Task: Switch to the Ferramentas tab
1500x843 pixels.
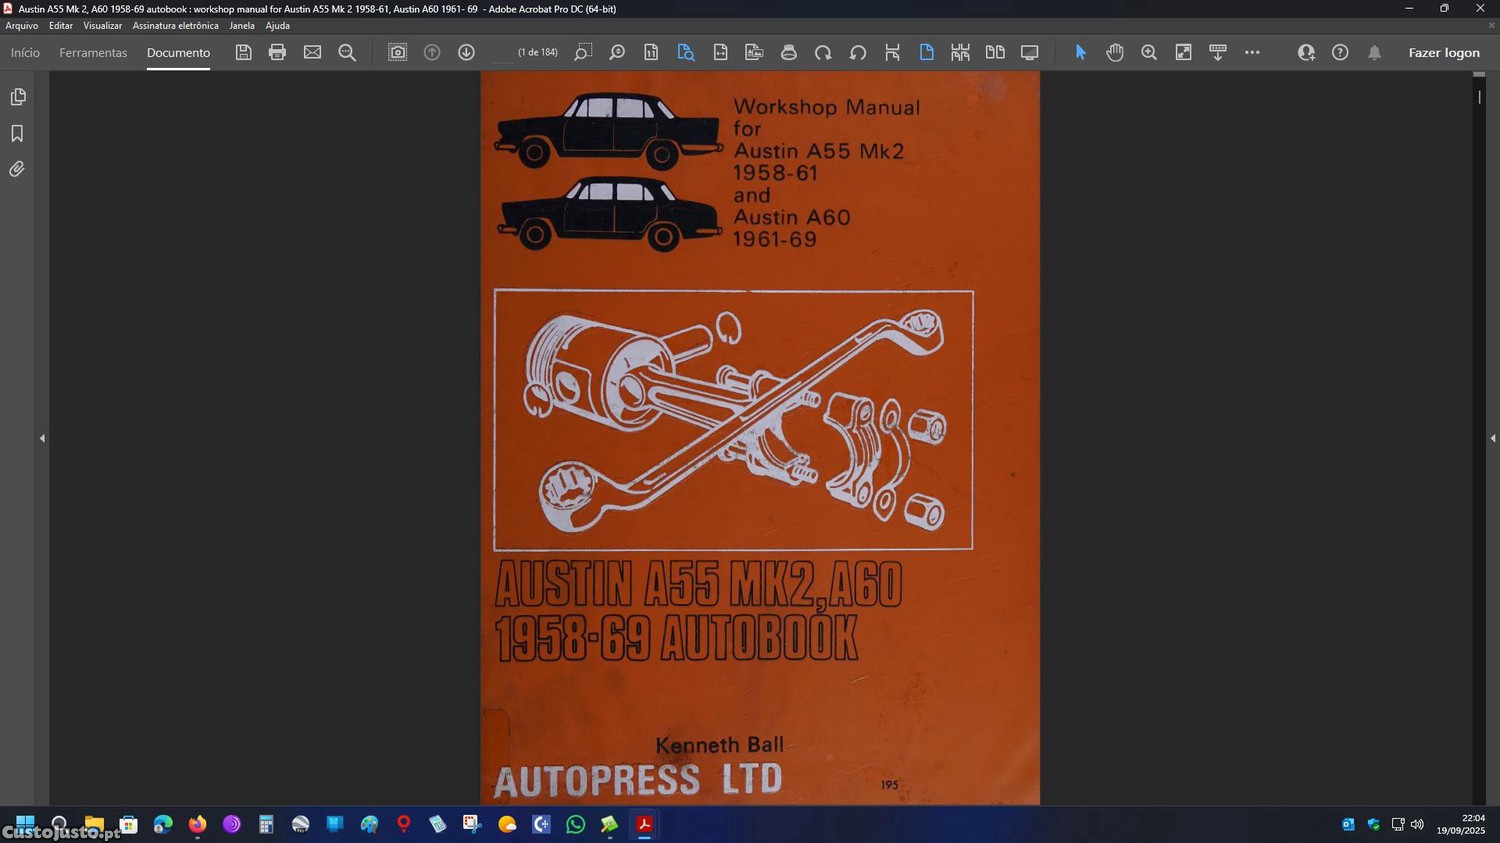Action: pos(93,53)
